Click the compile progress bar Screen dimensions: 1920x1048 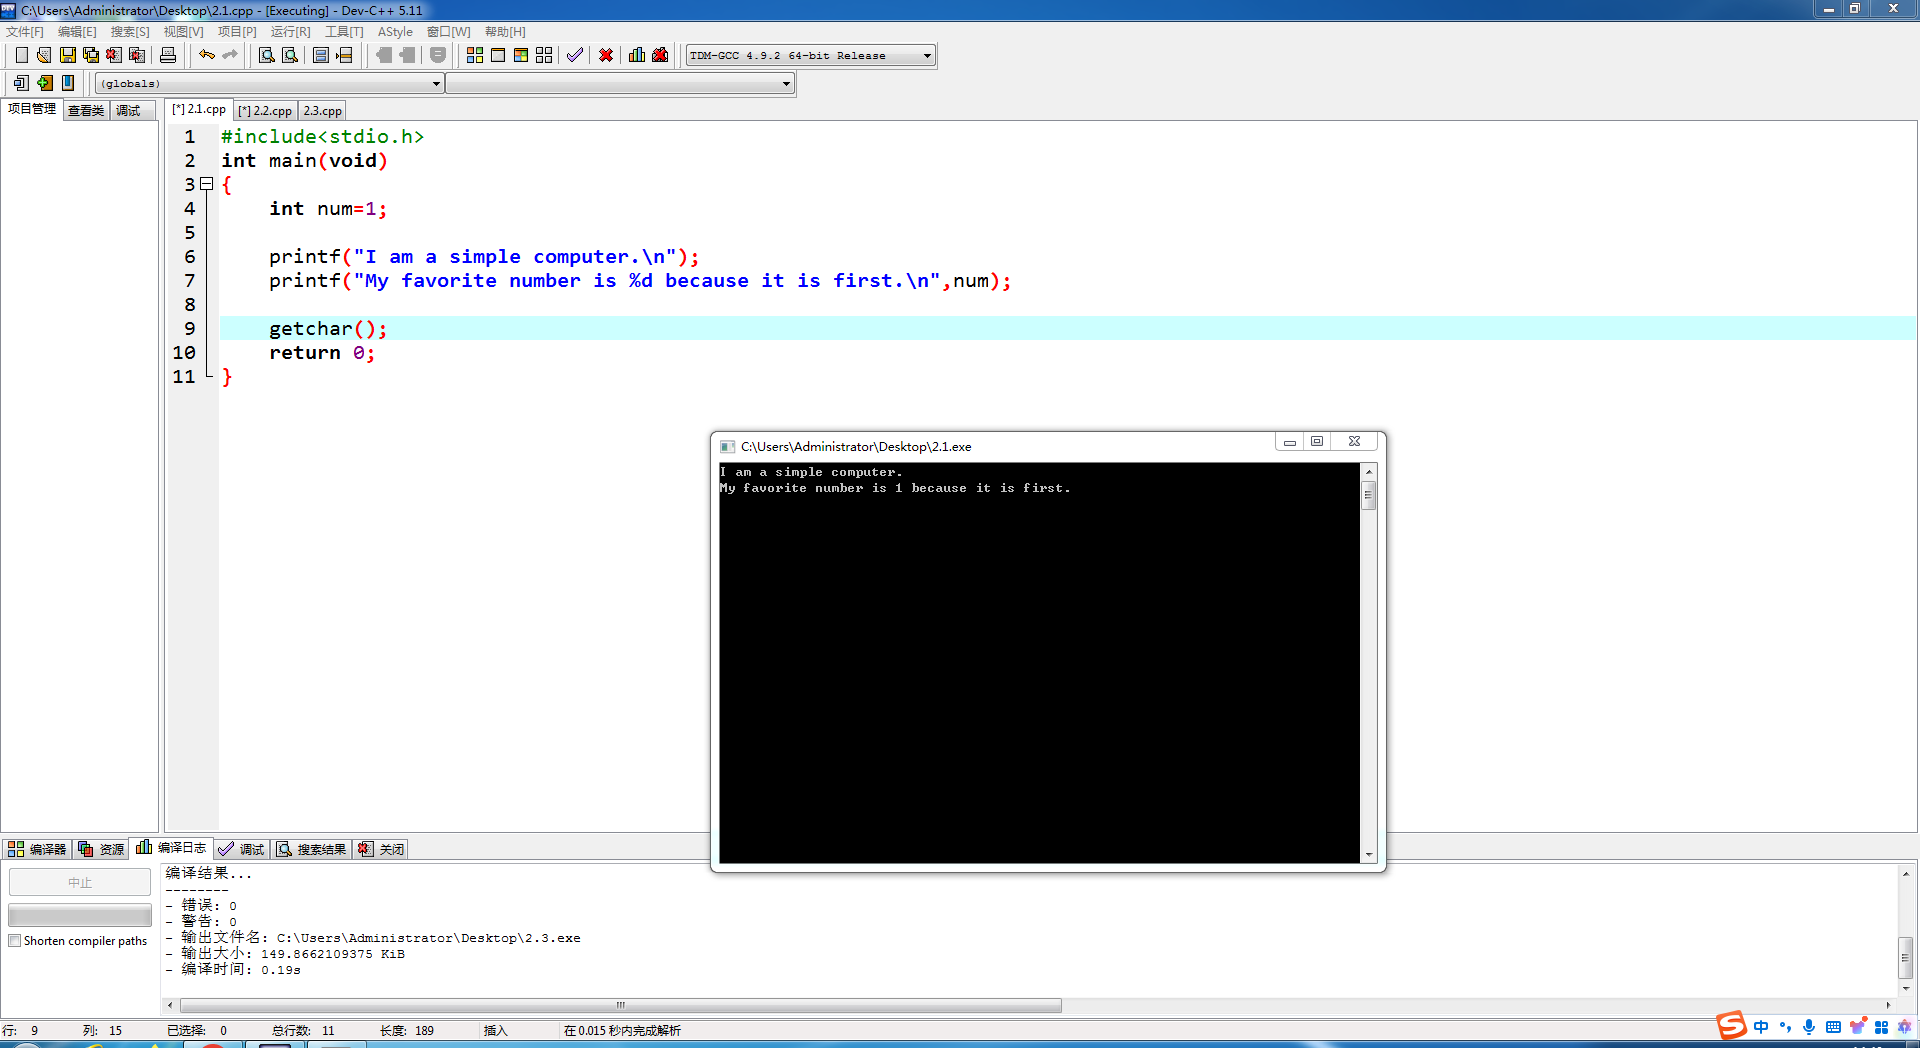click(x=80, y=915)
